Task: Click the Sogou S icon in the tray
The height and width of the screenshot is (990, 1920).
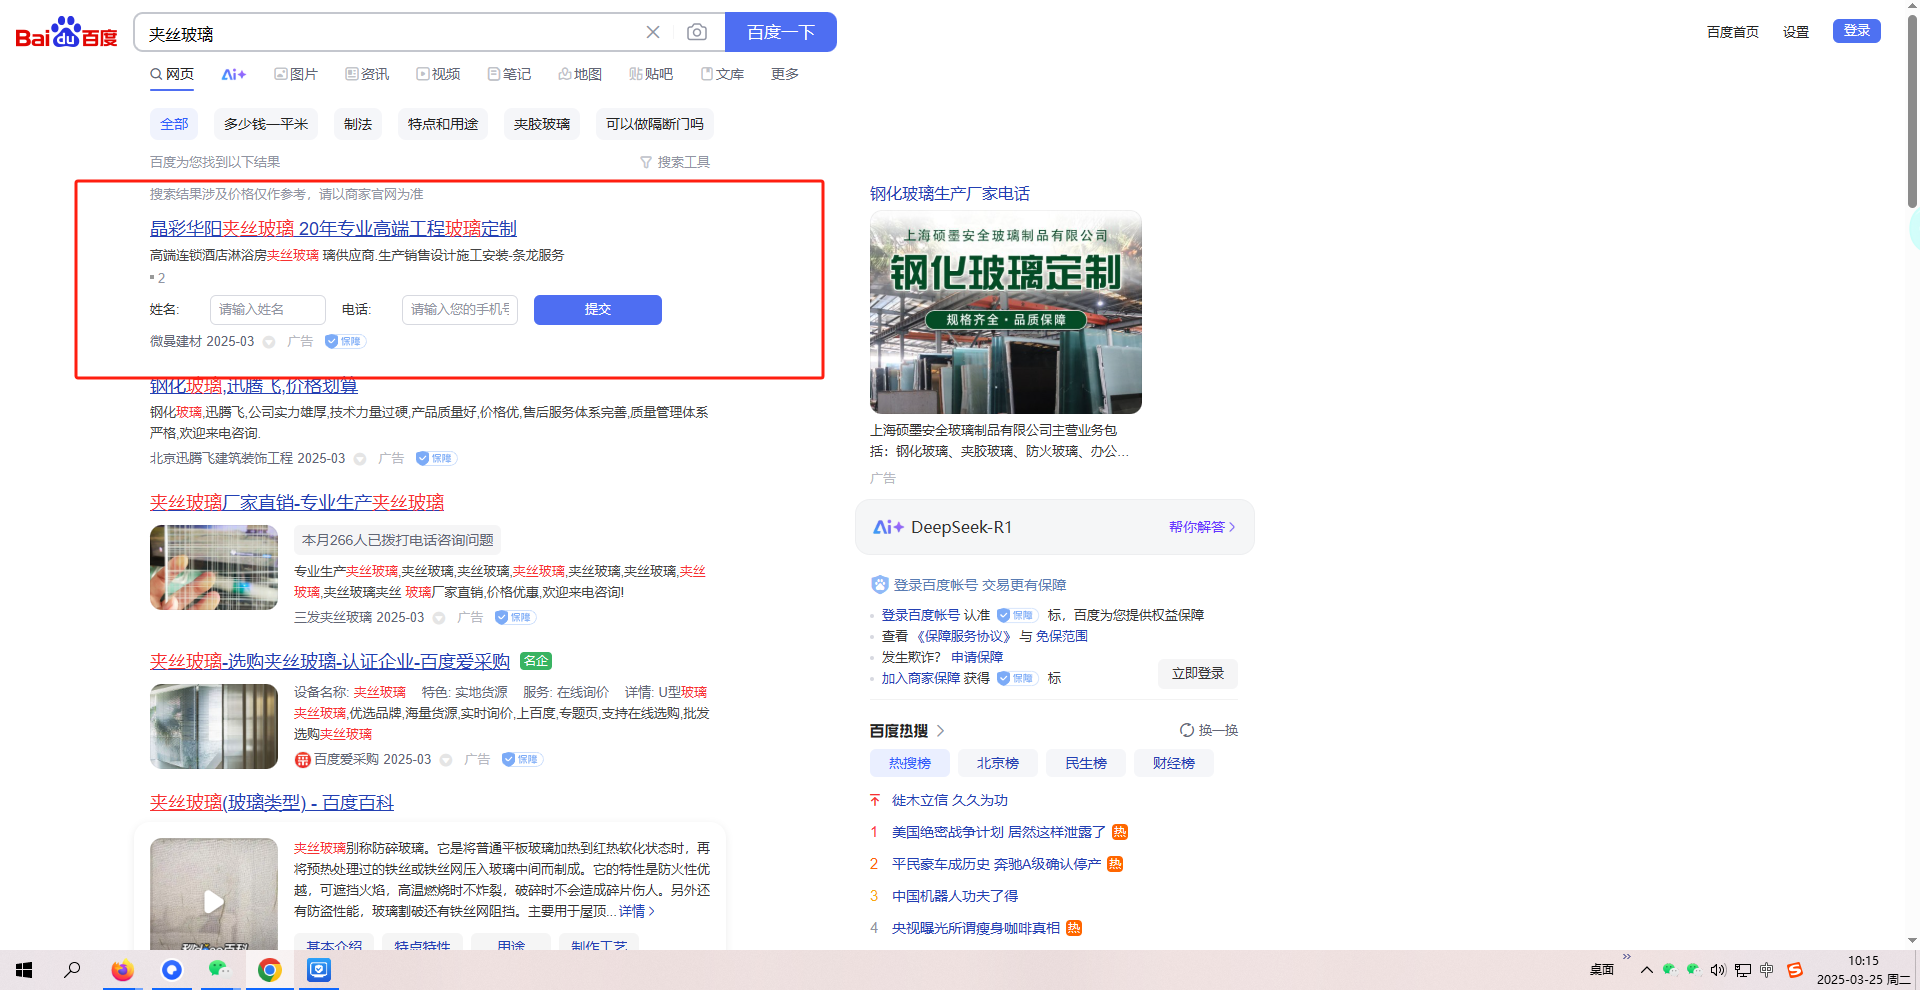Action: tap(1795, 970)
